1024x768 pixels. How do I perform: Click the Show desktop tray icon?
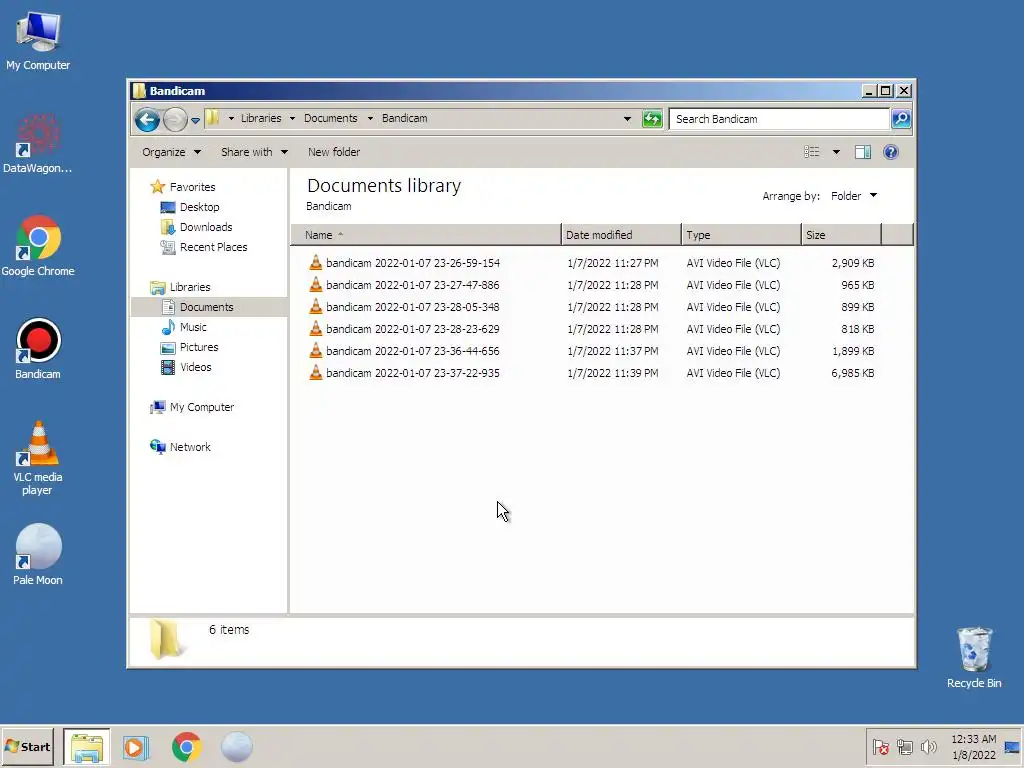[x=1012, y=747]
